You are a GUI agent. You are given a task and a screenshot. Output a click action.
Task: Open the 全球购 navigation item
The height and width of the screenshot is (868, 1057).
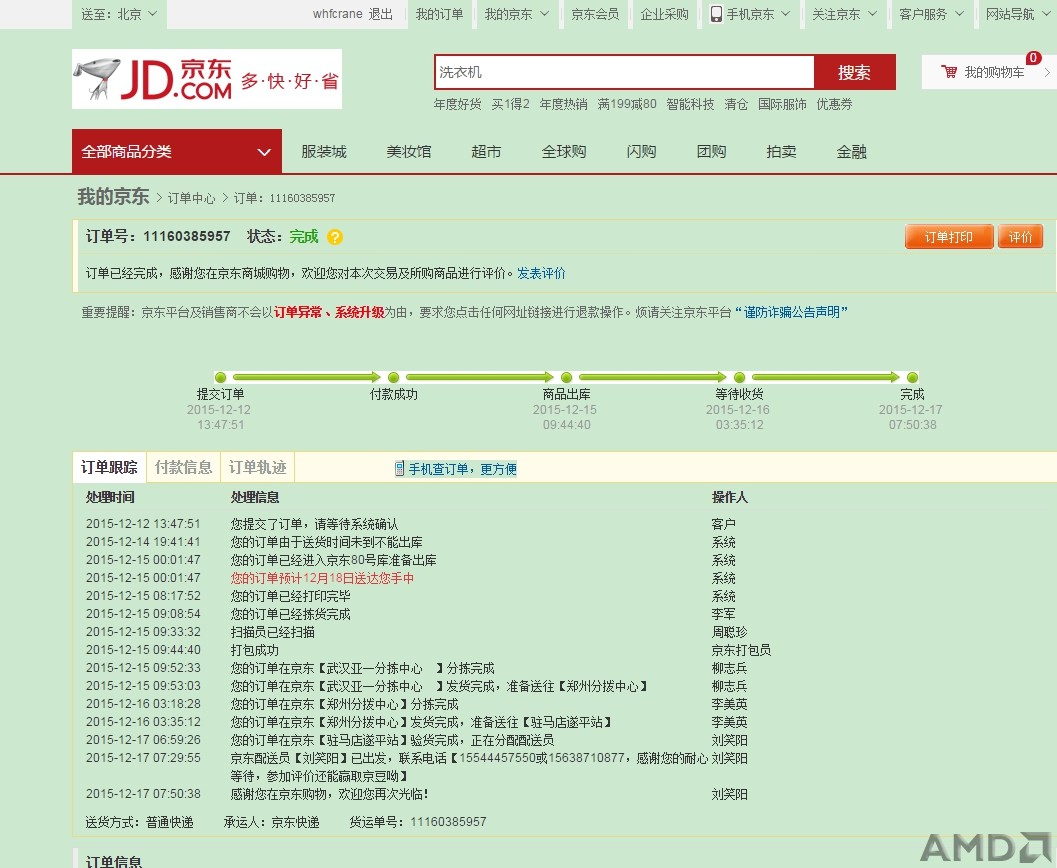[x=564, y=152]
